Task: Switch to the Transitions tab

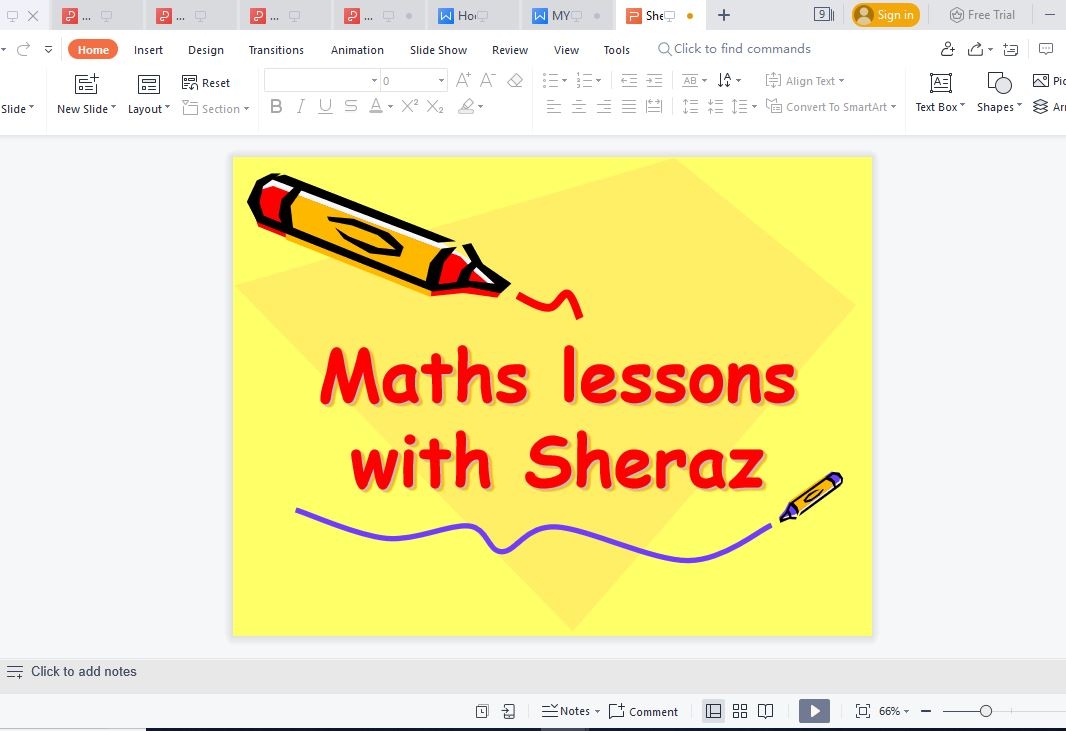Action: 276,50
